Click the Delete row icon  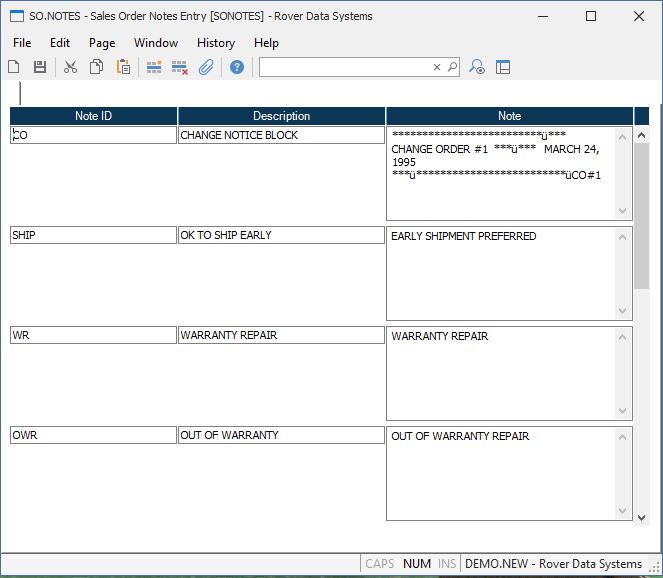pyautogui.click(x=180, y=67)
